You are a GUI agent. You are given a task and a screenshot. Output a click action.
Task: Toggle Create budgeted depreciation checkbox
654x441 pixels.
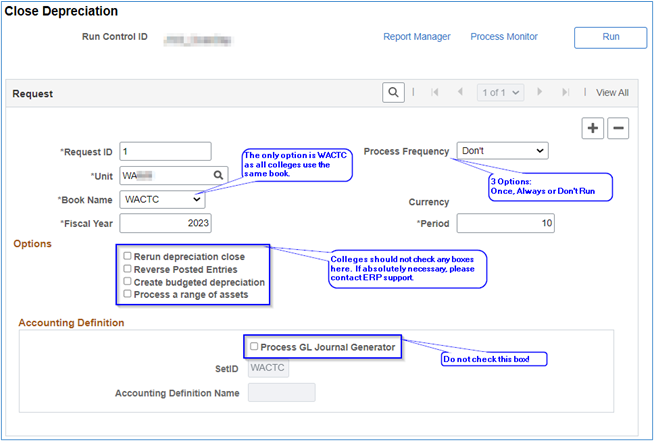[127, 282]
